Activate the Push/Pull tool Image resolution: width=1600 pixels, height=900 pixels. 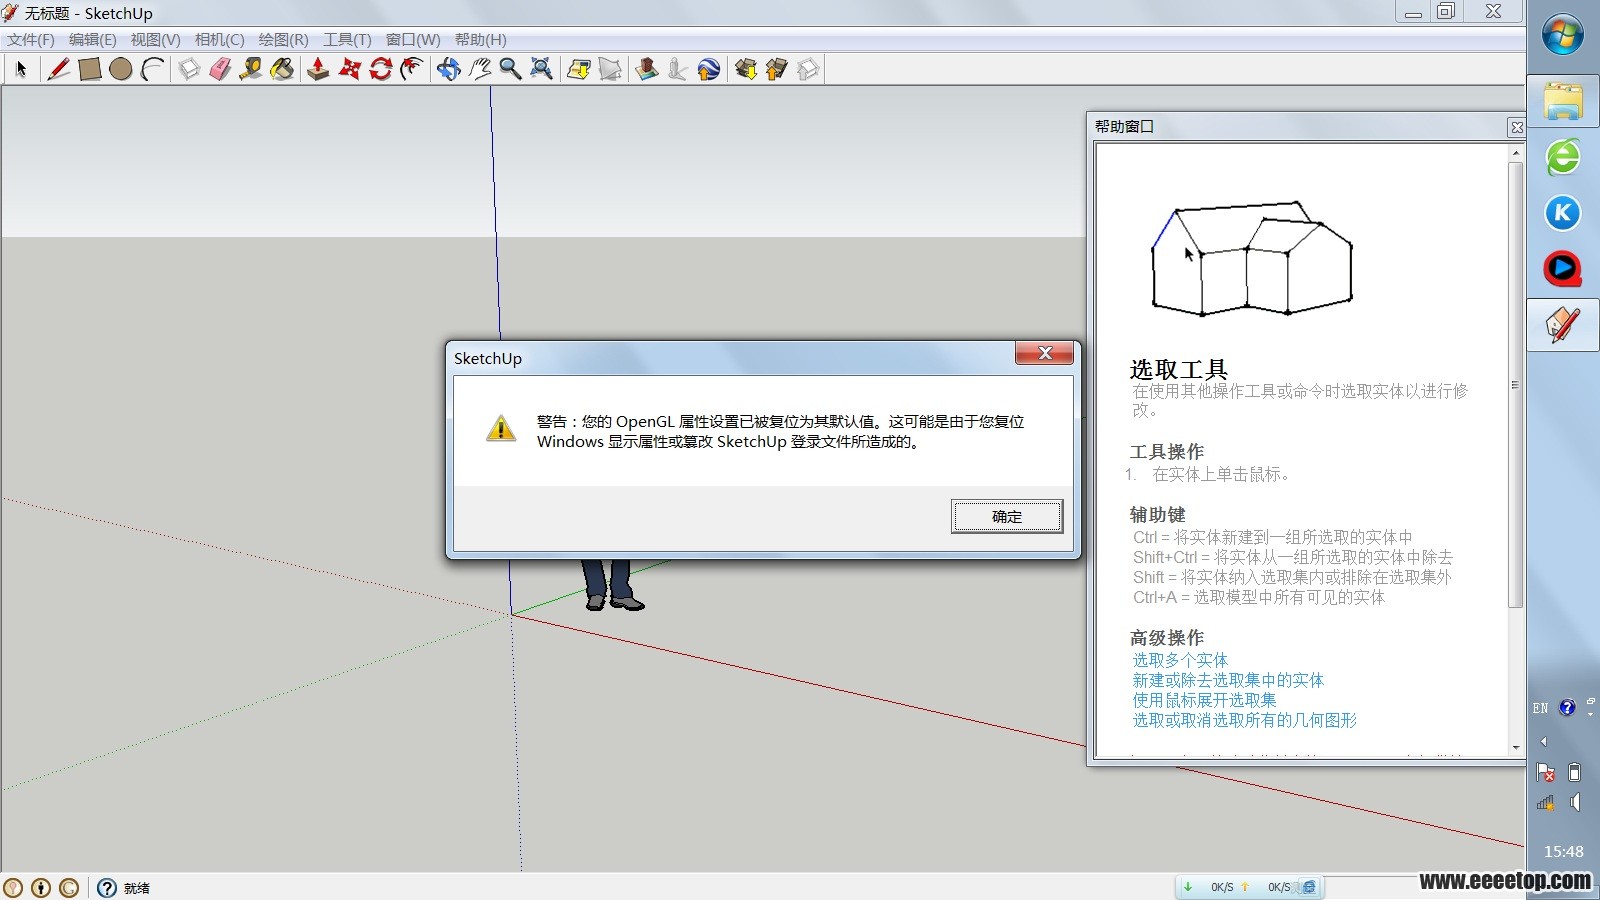click(x=318, y=69)
